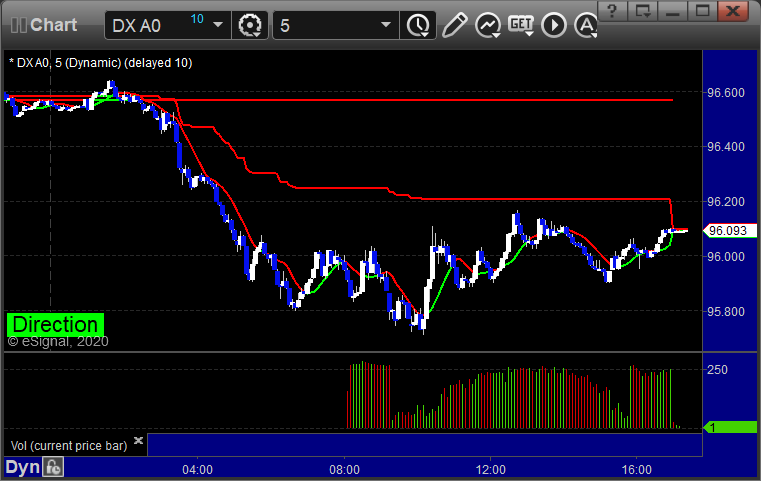The image size is (761, 481).
Task: Open the symbol settings gear icon
Action: pyautogui.click(x=250, y=25)
